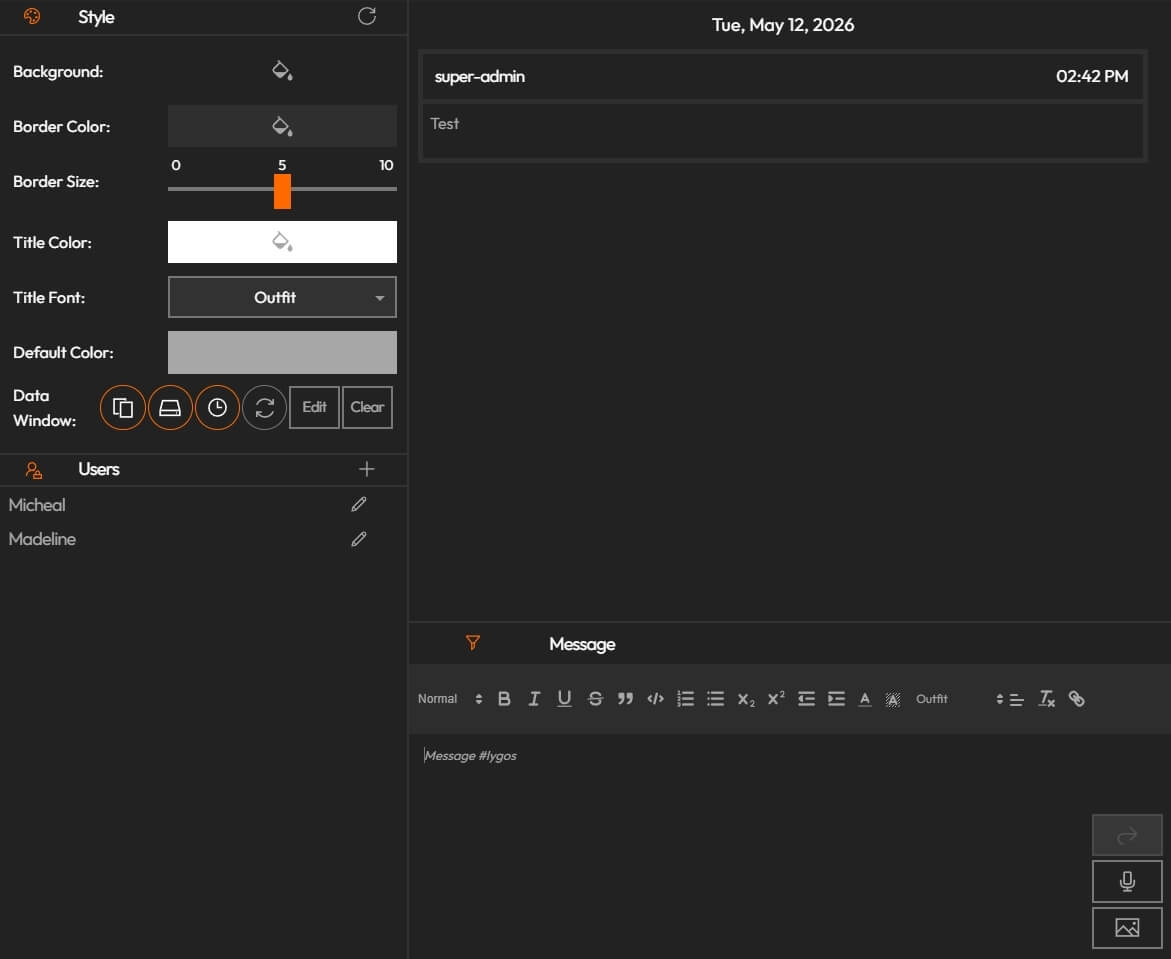Click the microphone record button
The height and width of the screenshot is (959, 1171).
pyautogui.click(x=1127, y=881)
